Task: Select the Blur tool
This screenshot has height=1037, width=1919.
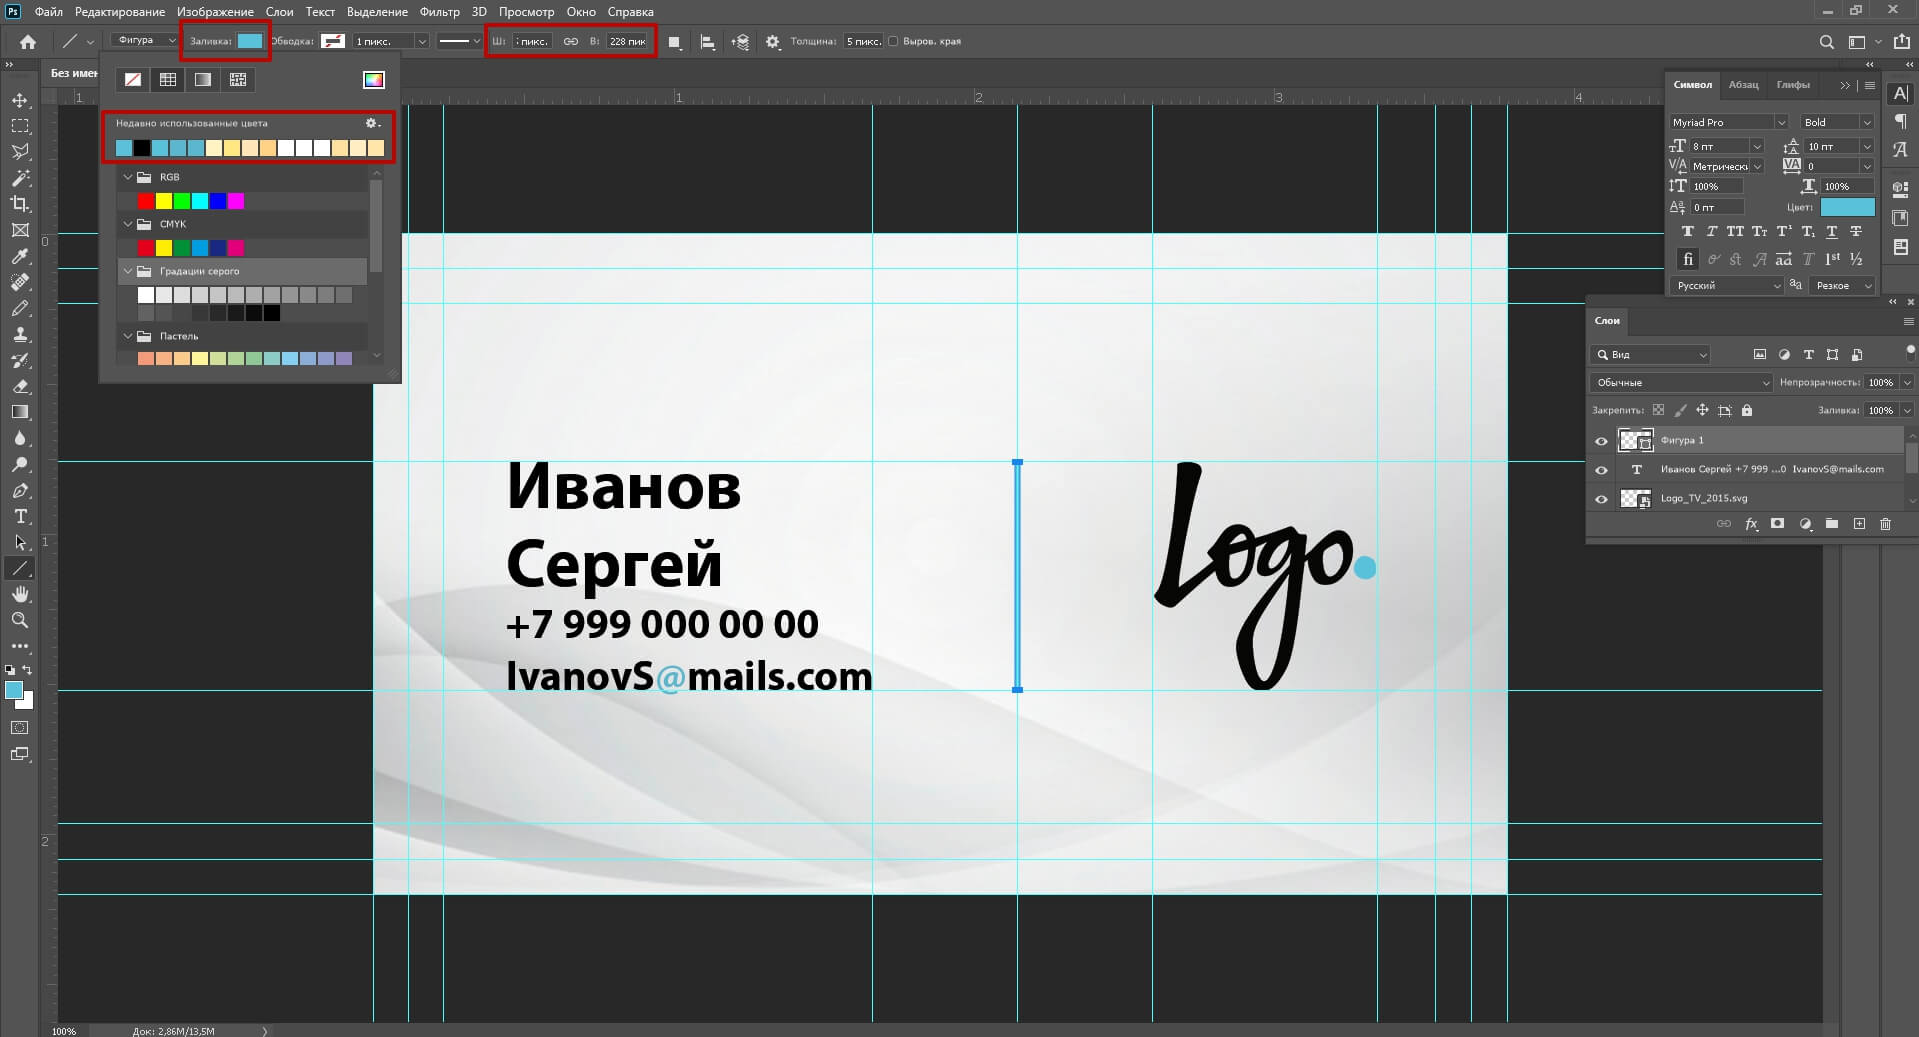Action: (x=20, y=438)
